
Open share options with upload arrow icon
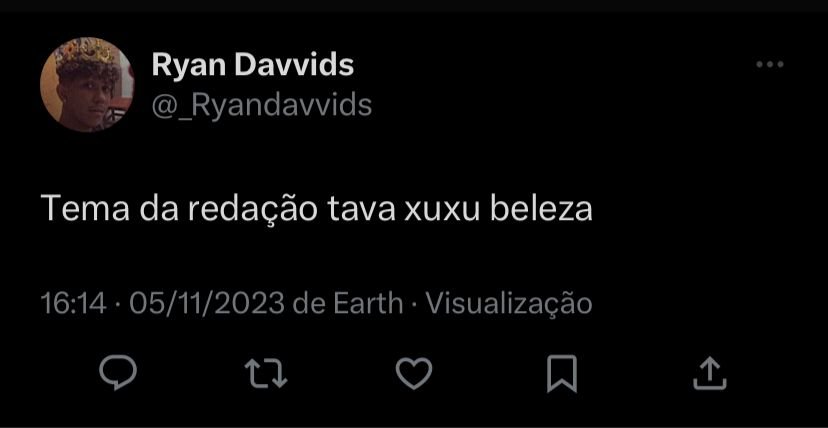[x=710, y=373]
